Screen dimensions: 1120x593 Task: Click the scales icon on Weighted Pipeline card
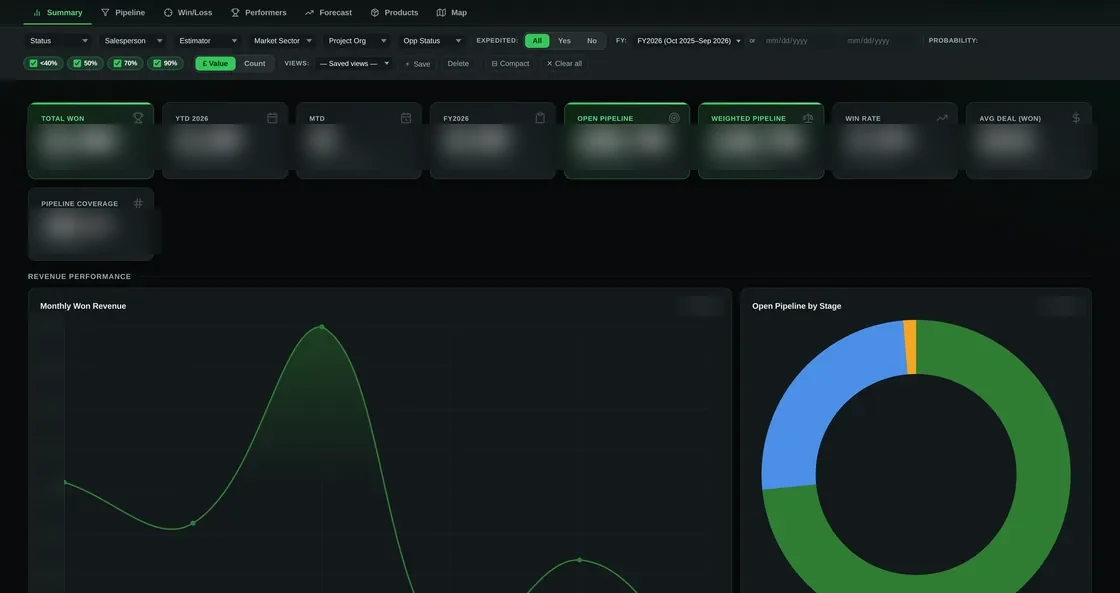[x=808, y=118]
